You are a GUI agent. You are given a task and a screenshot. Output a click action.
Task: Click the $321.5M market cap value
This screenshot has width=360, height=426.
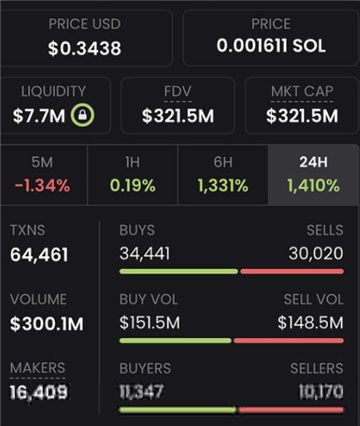pos(302,116)
